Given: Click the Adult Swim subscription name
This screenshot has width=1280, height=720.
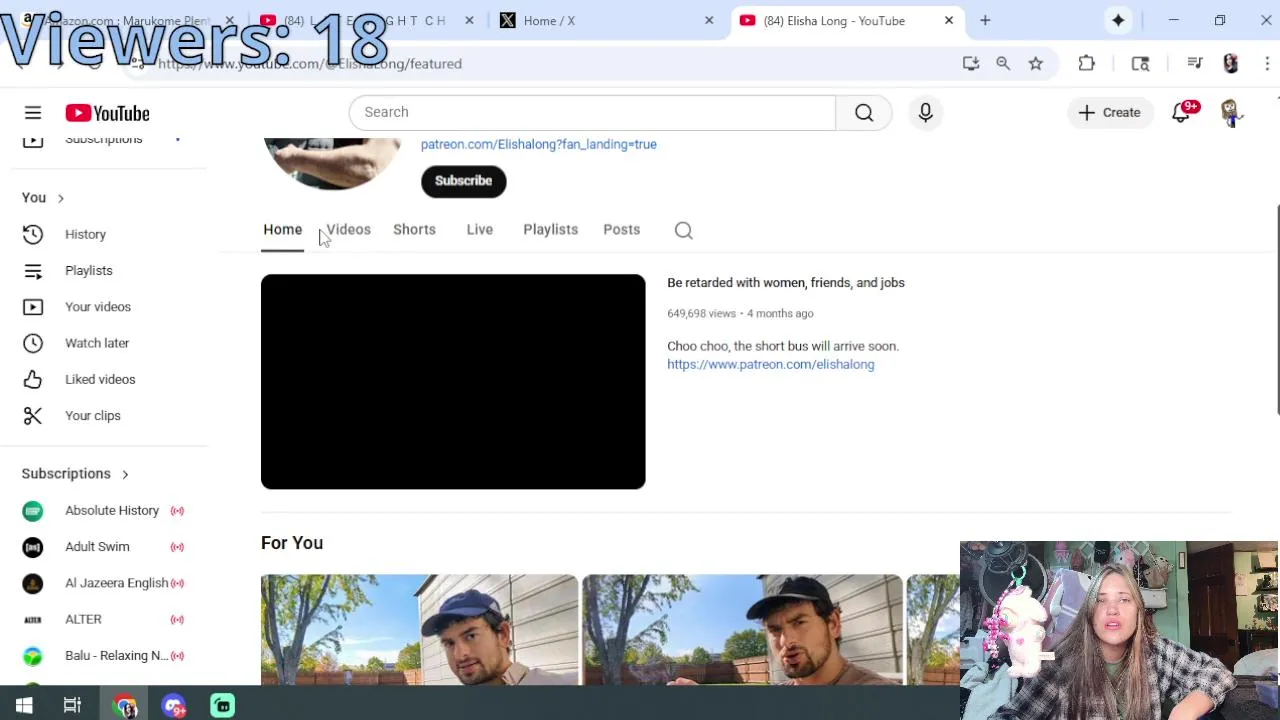Looking at the screenshot, I should pos(97,547).
